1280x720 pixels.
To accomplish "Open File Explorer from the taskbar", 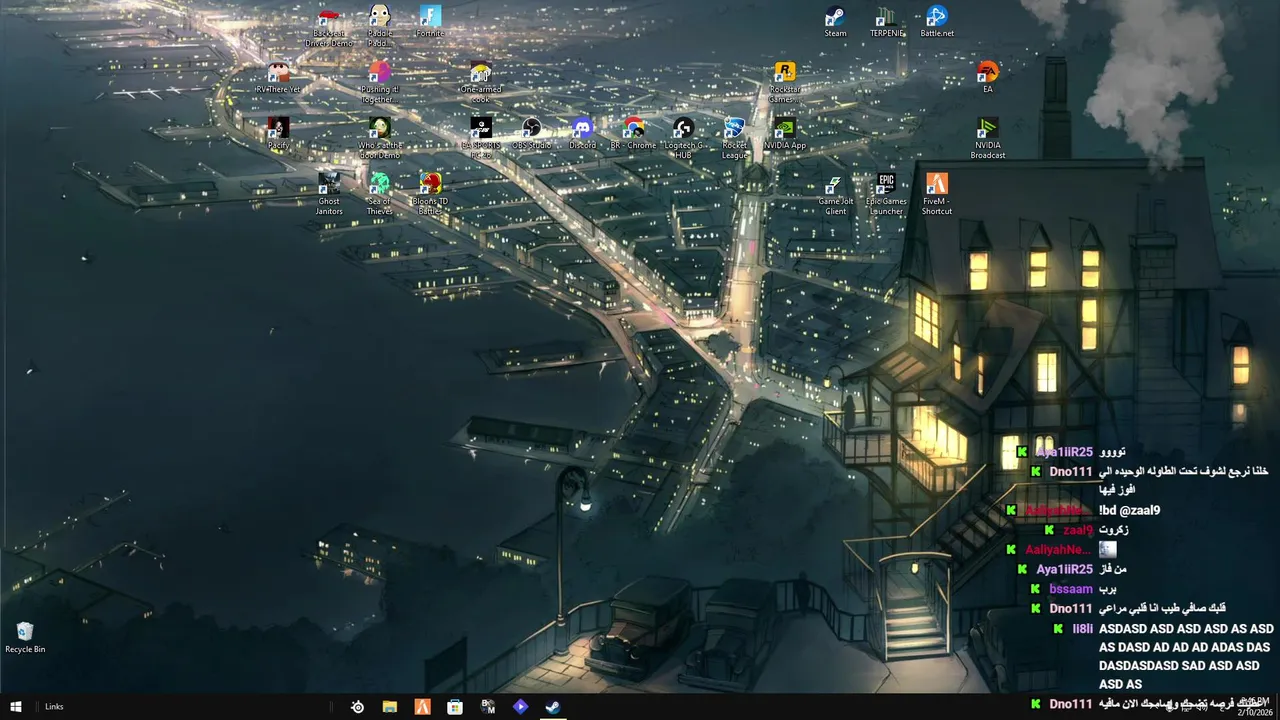I will tap(390, 707).
